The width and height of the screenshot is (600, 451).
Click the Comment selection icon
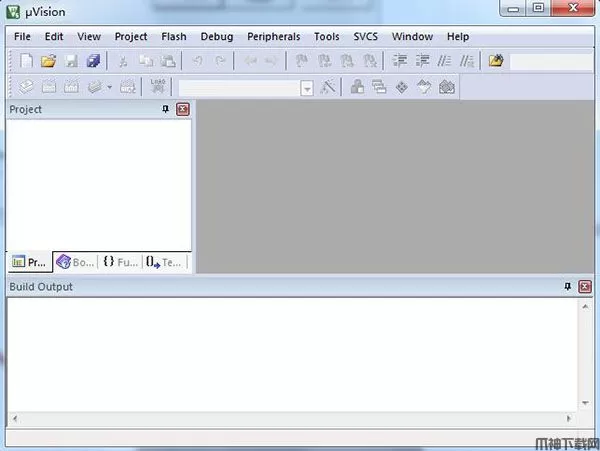coord(444,61)
